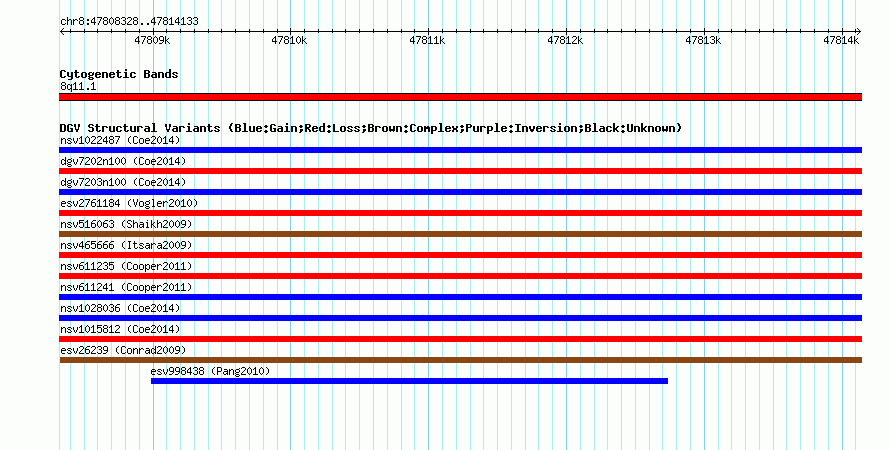Viewport: 890px width, 450px height.
Task: Click the nsv1022487 (Coe2014) blue gain bar
Action: [x=460, y=150]
